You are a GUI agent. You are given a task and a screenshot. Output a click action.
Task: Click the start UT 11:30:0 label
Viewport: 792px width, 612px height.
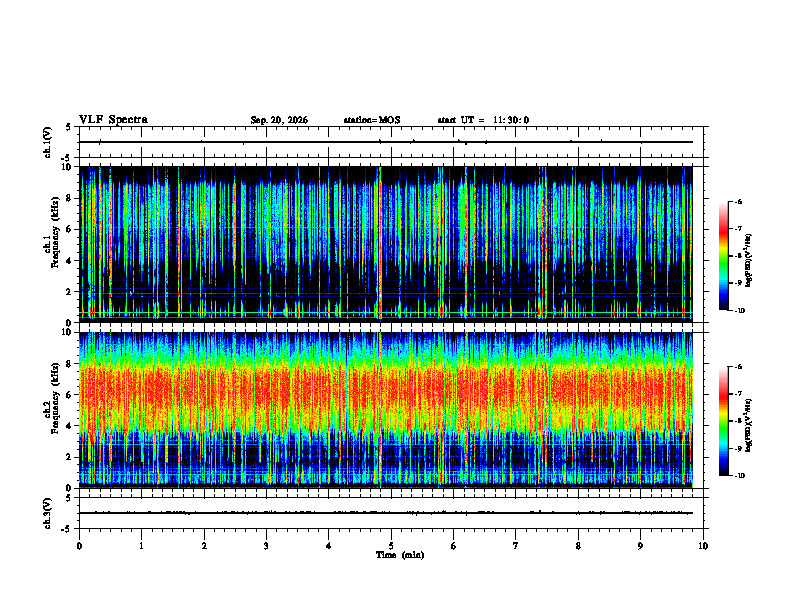[483, 120]
